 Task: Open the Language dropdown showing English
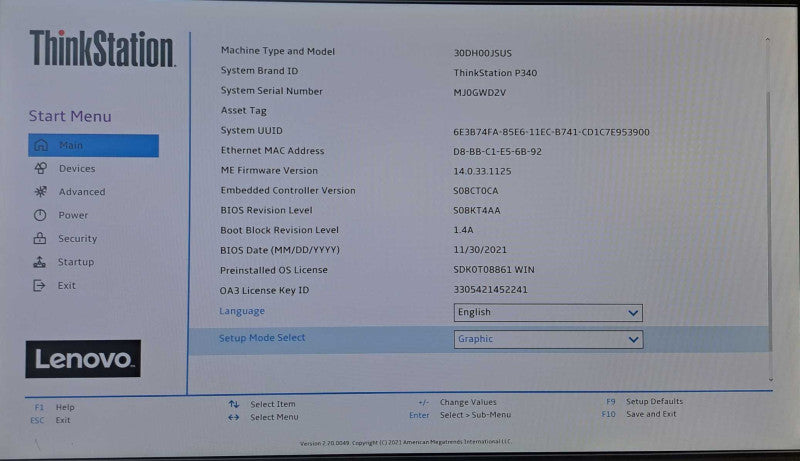548,313
